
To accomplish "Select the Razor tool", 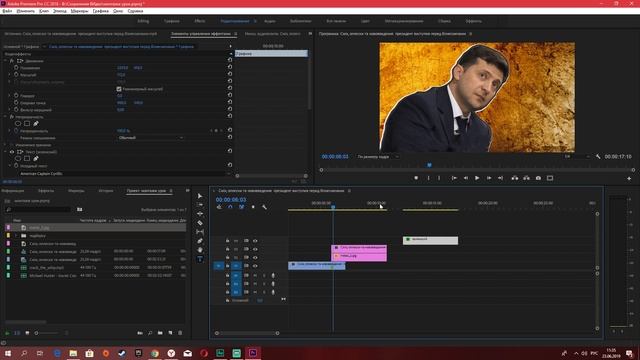I will (200, 223).
